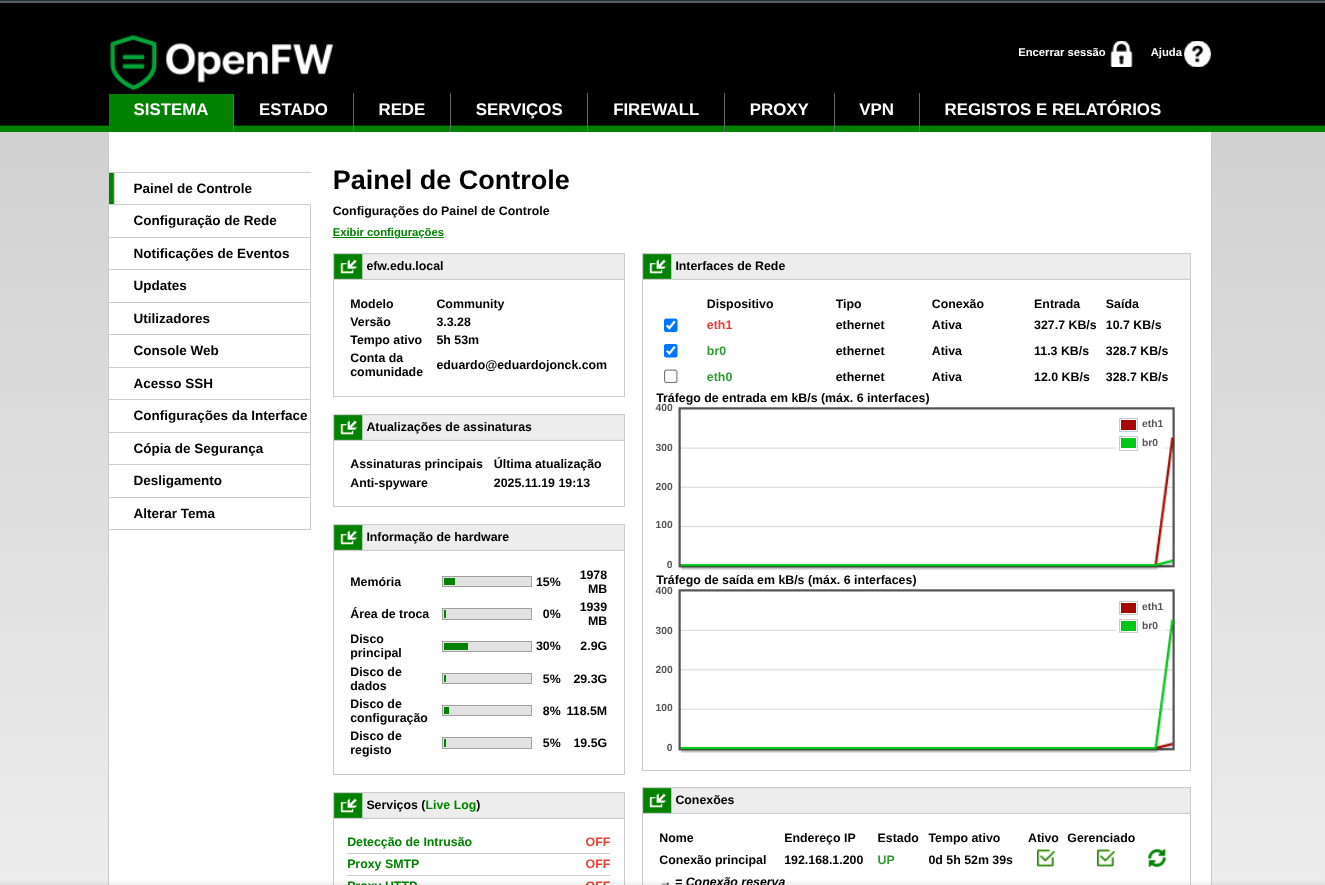Click the Atualizações de assinaturas panel icon
This screenshot has height=885, width=1325.
click(348, 427)
